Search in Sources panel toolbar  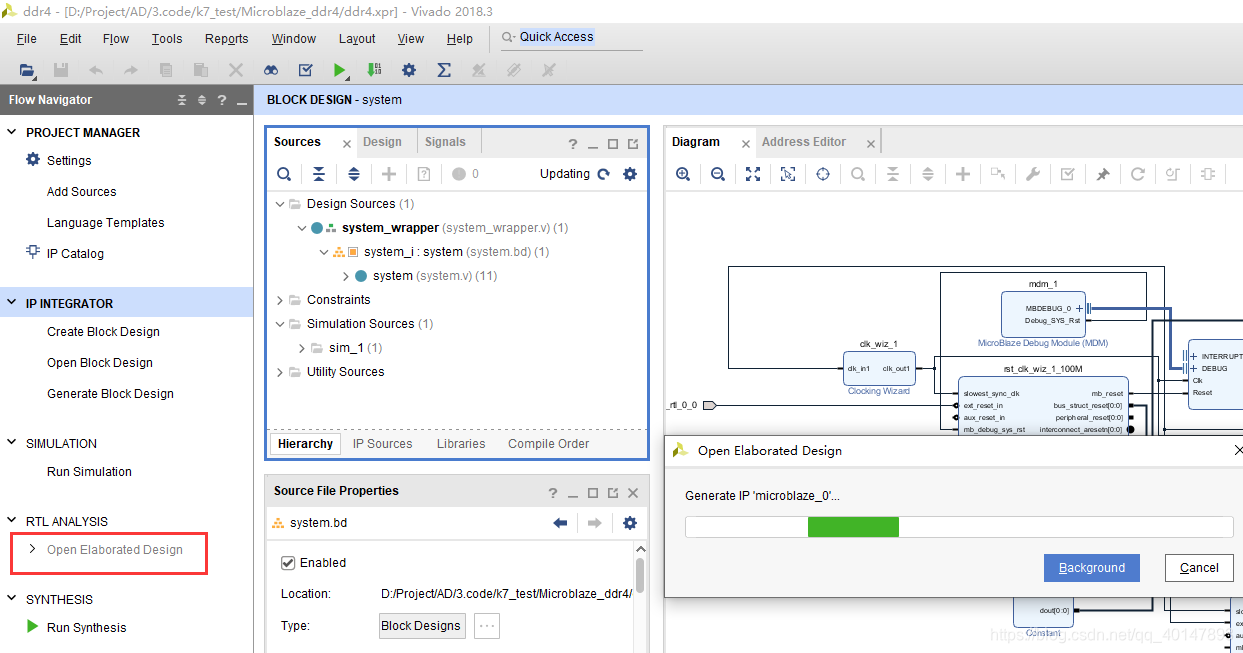[x=284, y=174]
